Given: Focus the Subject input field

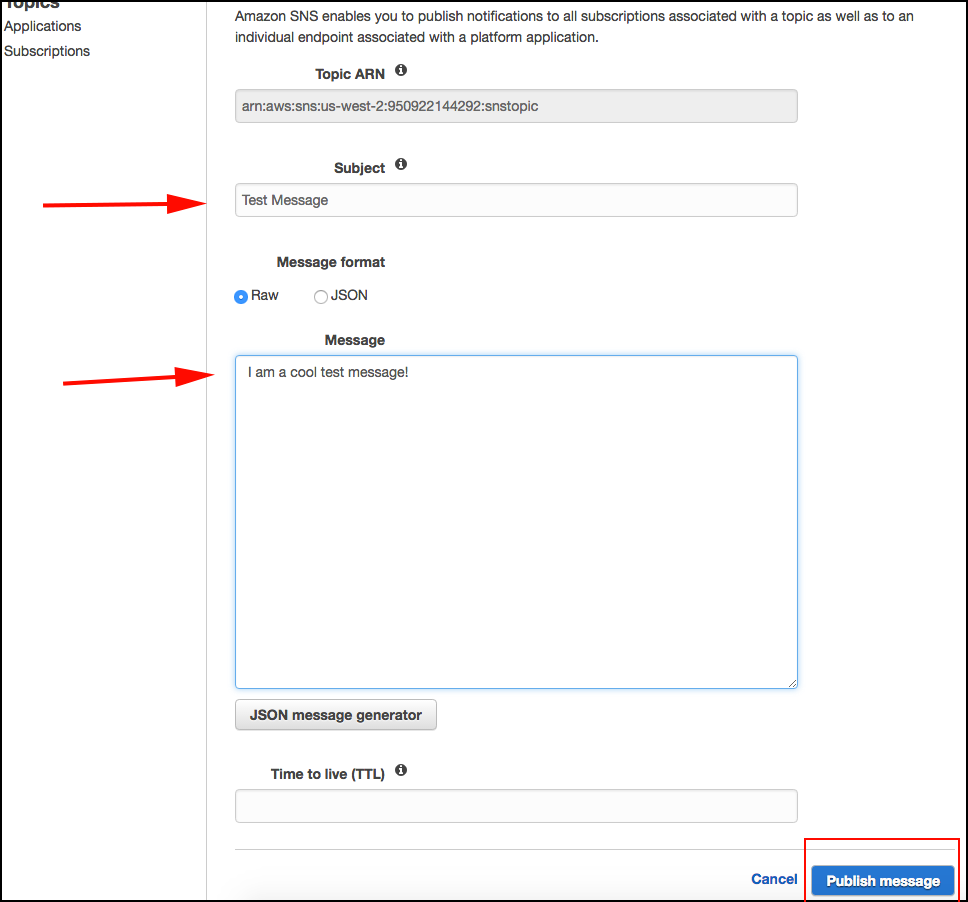Looking at the screenshot, I should point(516,200).
